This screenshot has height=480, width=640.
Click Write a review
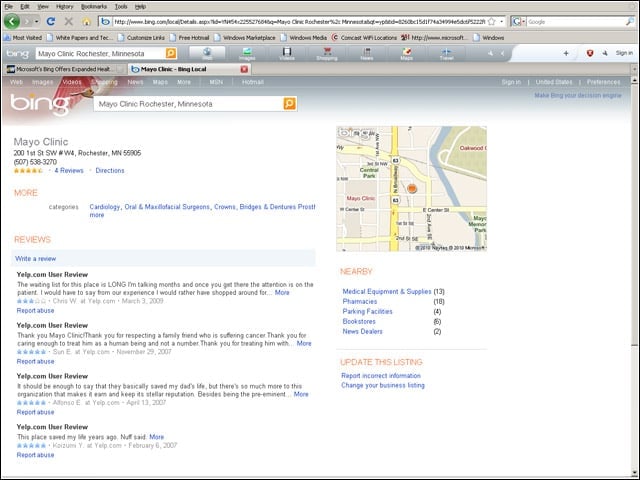pos(36,259)
